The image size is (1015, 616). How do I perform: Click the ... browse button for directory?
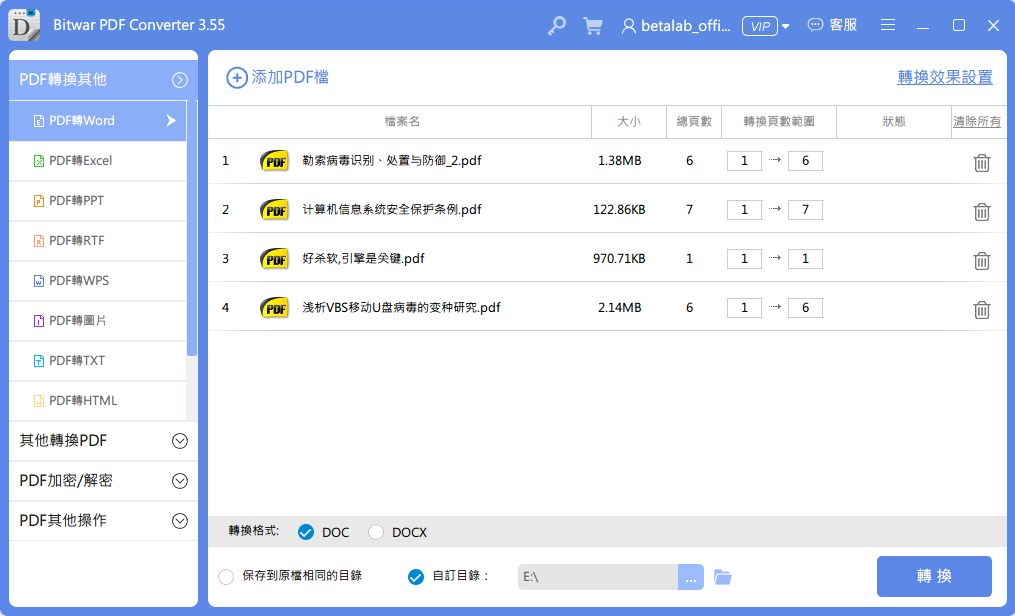pos(691,577)
